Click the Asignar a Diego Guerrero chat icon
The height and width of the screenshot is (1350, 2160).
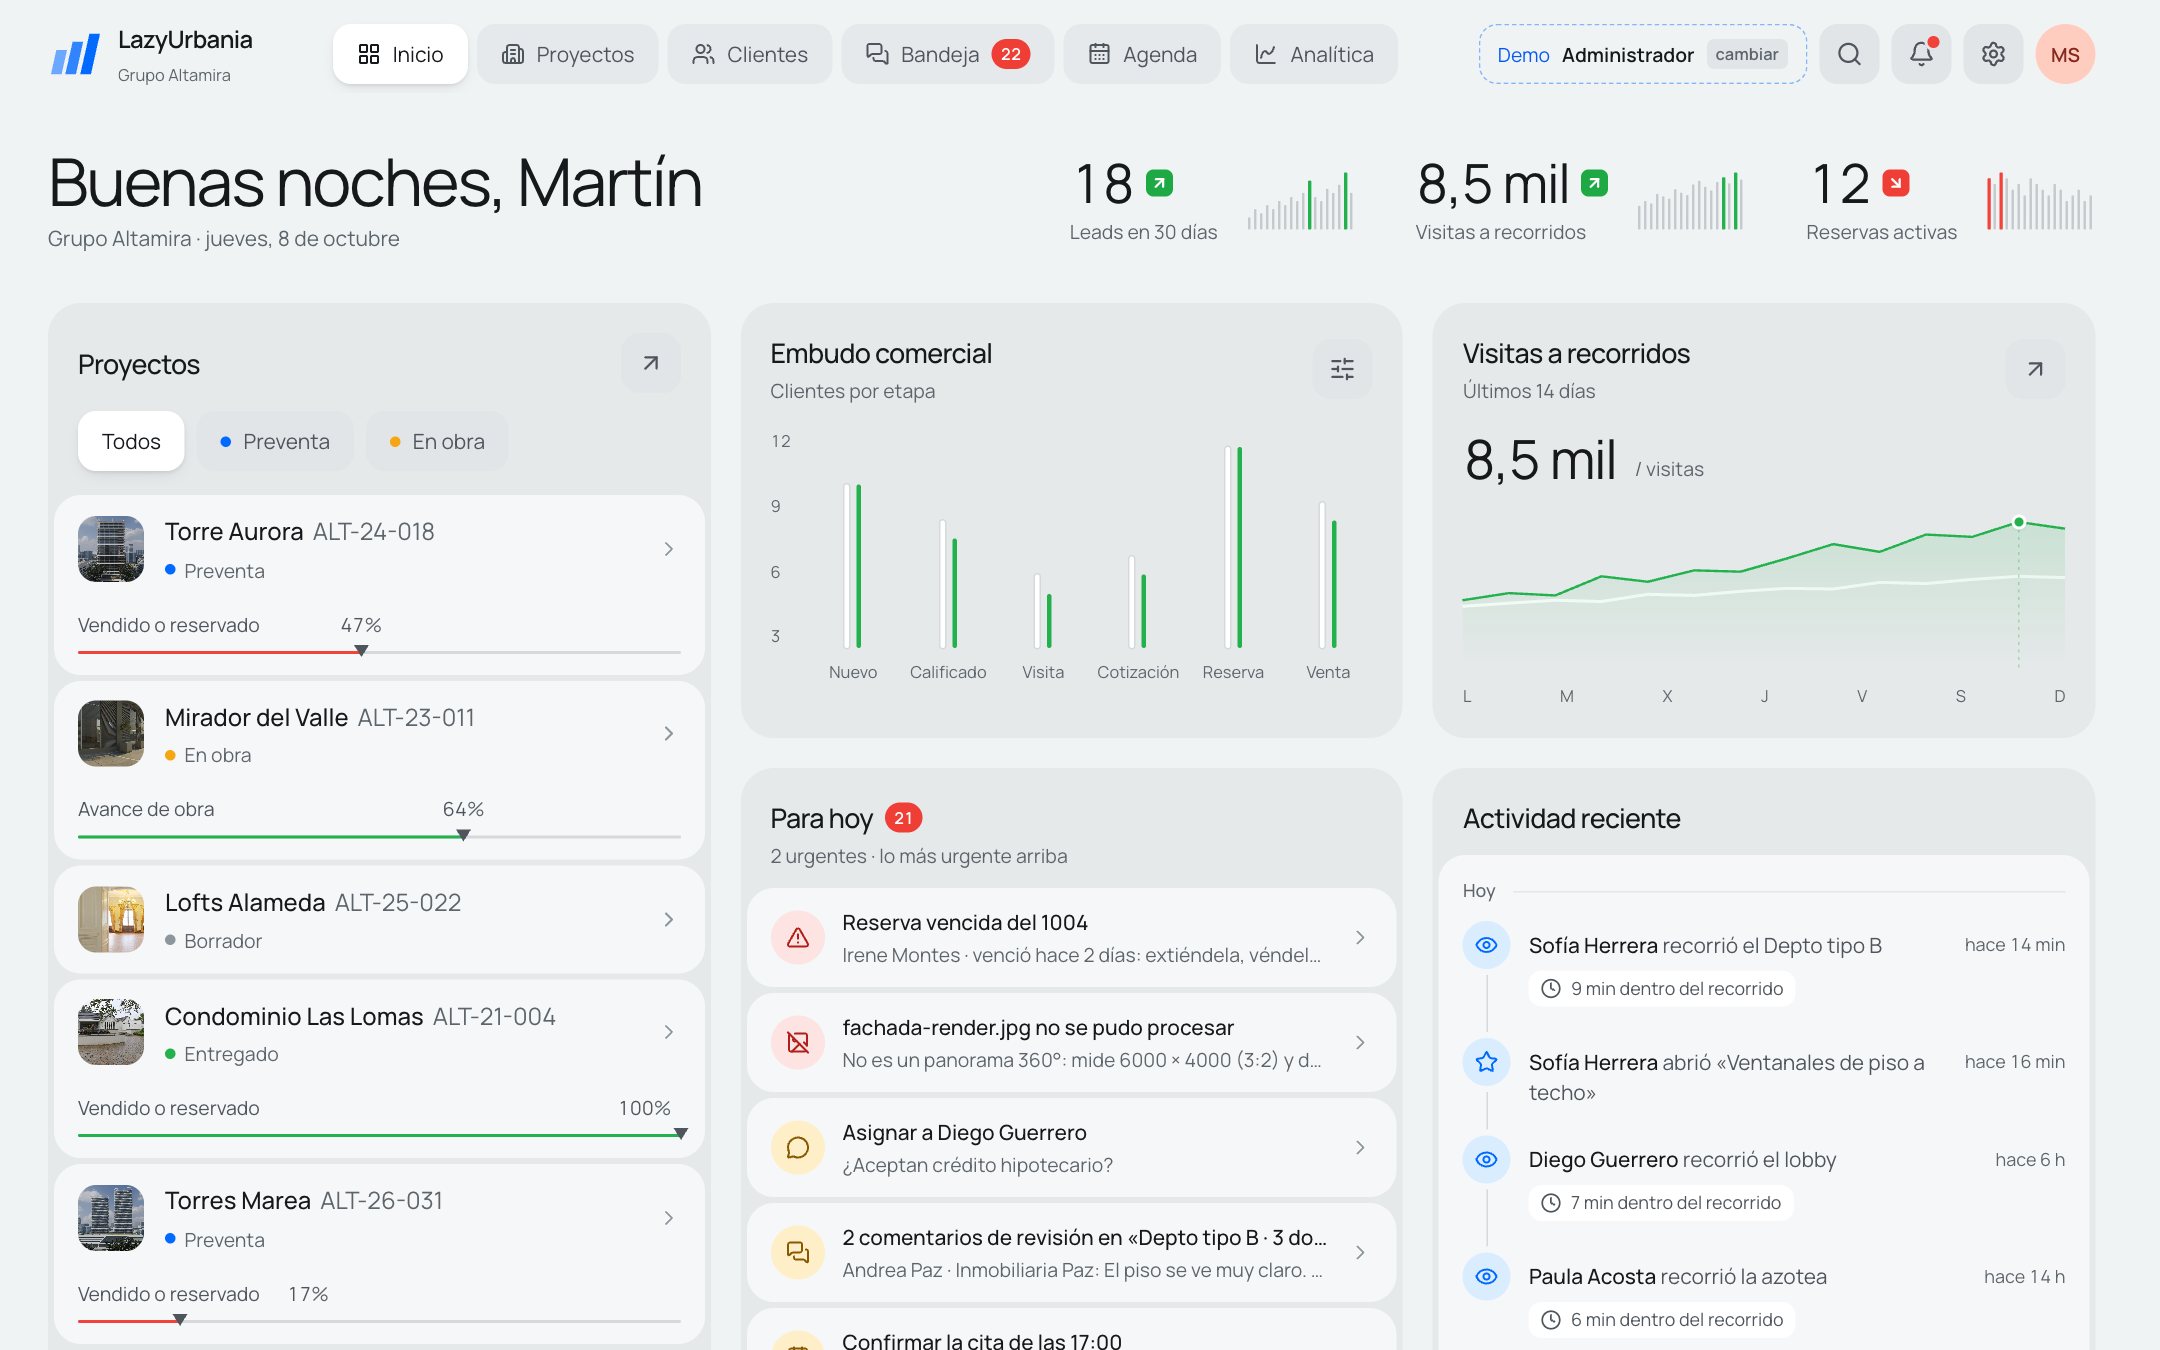click(x=798, y=1148)
